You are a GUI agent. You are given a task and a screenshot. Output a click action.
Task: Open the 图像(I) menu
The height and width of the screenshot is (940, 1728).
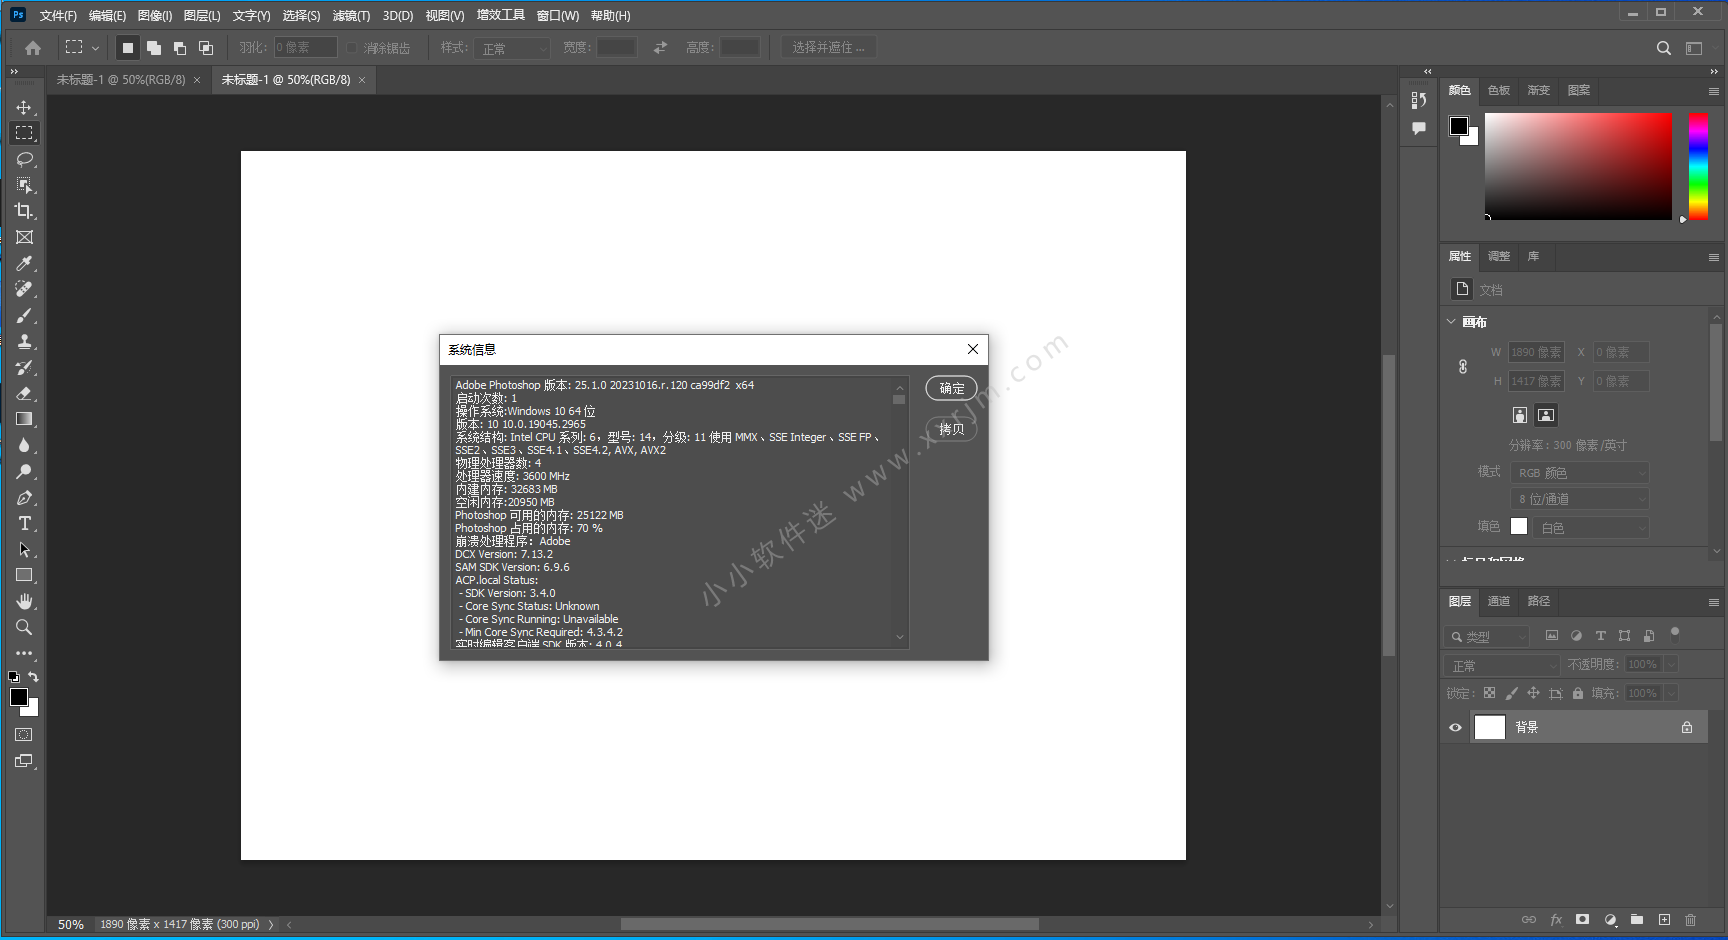(155, 16)
